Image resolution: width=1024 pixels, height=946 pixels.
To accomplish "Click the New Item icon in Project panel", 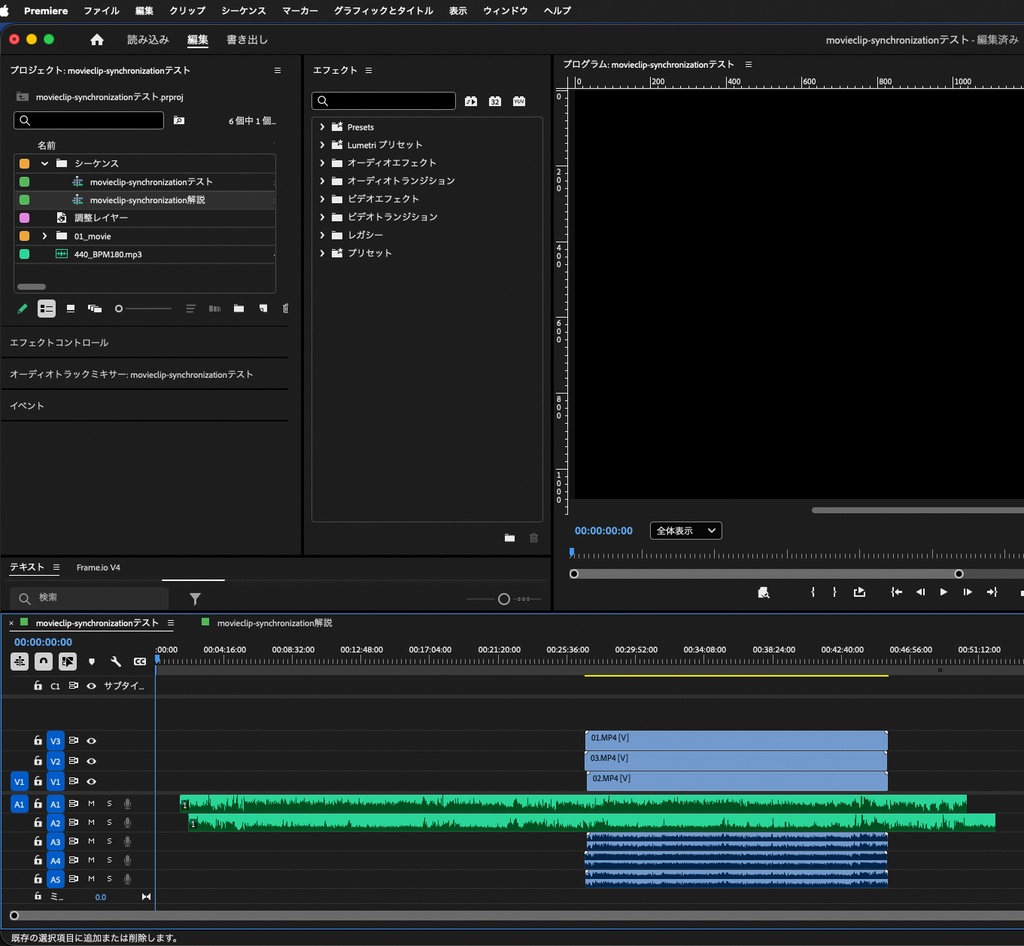I will click(263, 309).
